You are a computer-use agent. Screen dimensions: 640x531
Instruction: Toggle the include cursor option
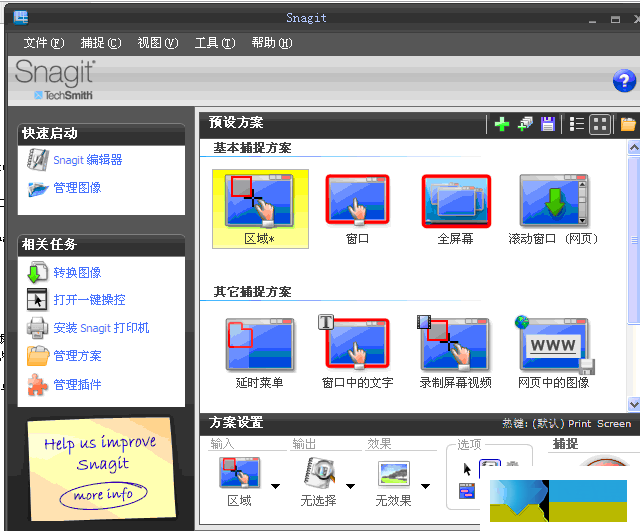[x=467, y=469]
